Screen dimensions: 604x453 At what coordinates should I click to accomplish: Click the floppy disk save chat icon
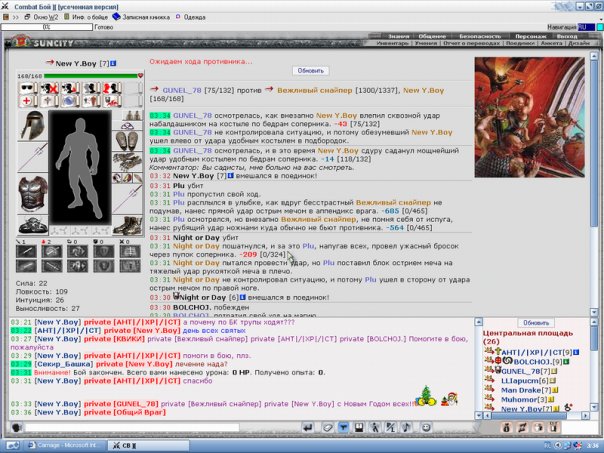coord(359,427)
